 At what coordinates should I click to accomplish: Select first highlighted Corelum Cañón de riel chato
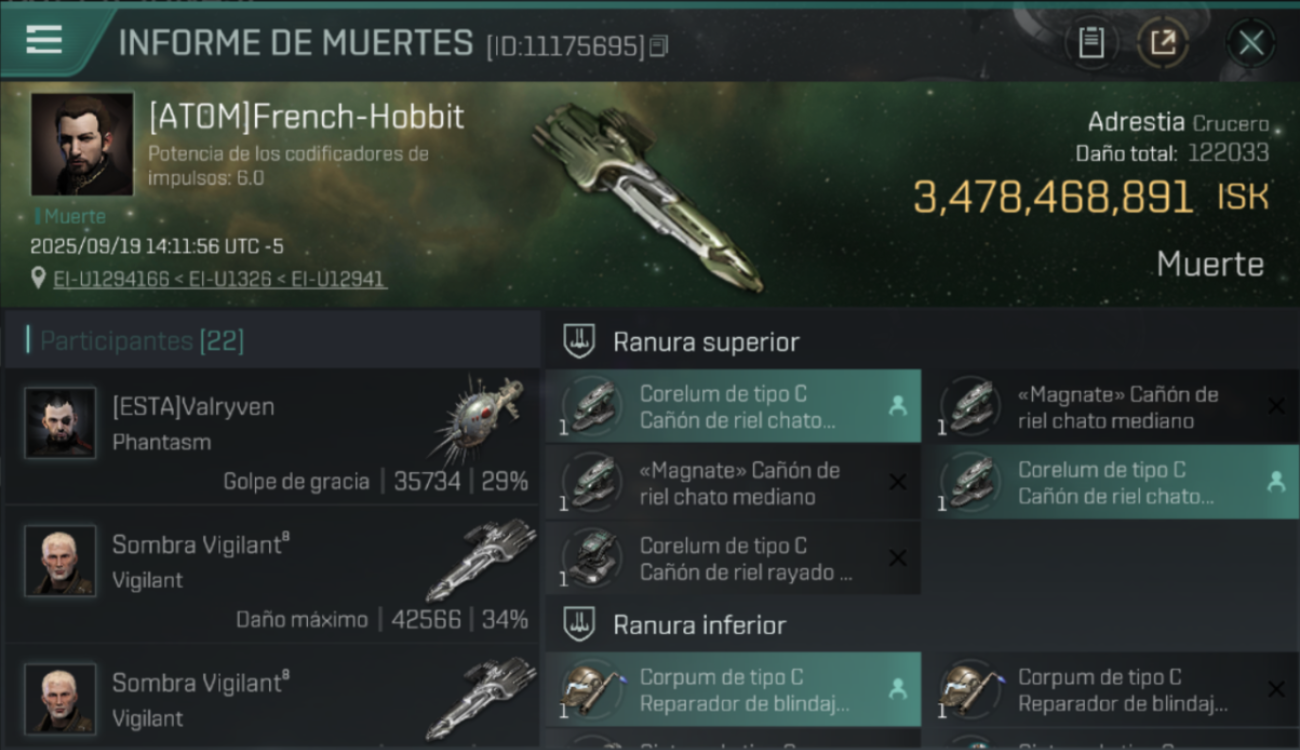click(733, 407)
